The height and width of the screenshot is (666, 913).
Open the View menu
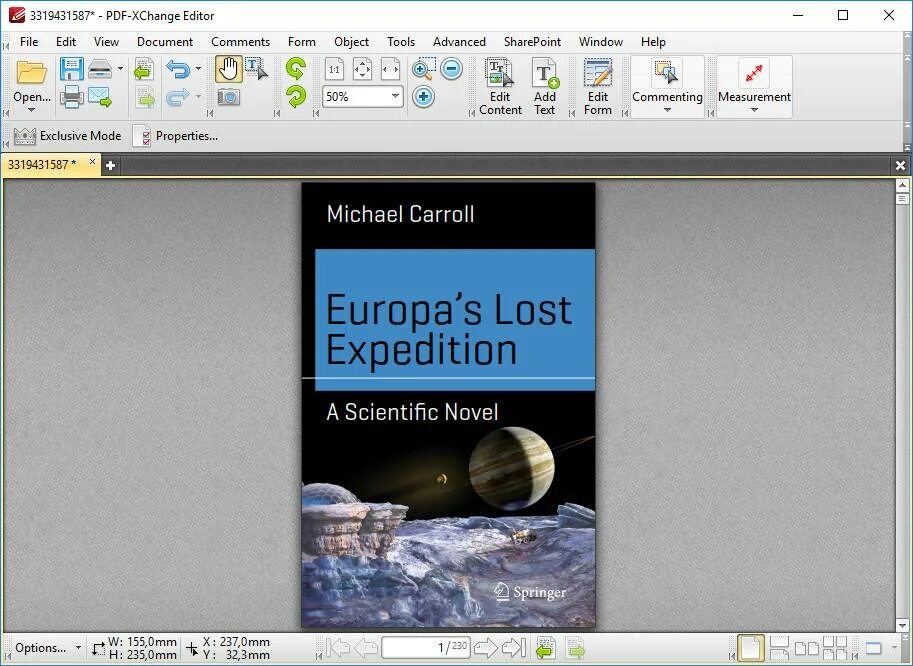(106, 42)
